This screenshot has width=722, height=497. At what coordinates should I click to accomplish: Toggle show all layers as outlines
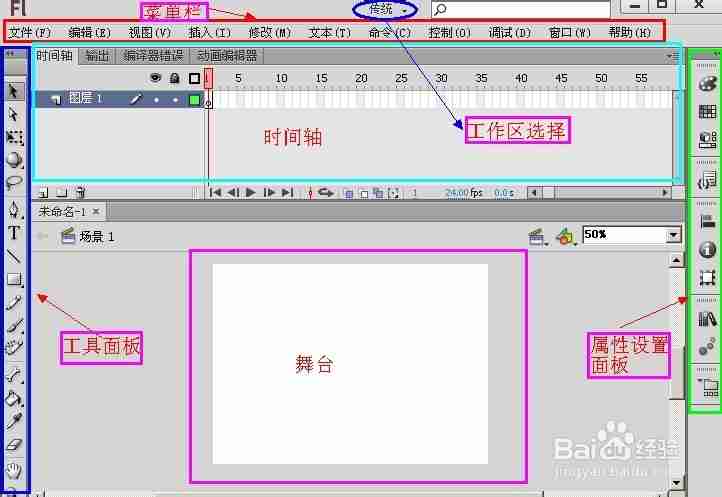[x=194, y=78]
